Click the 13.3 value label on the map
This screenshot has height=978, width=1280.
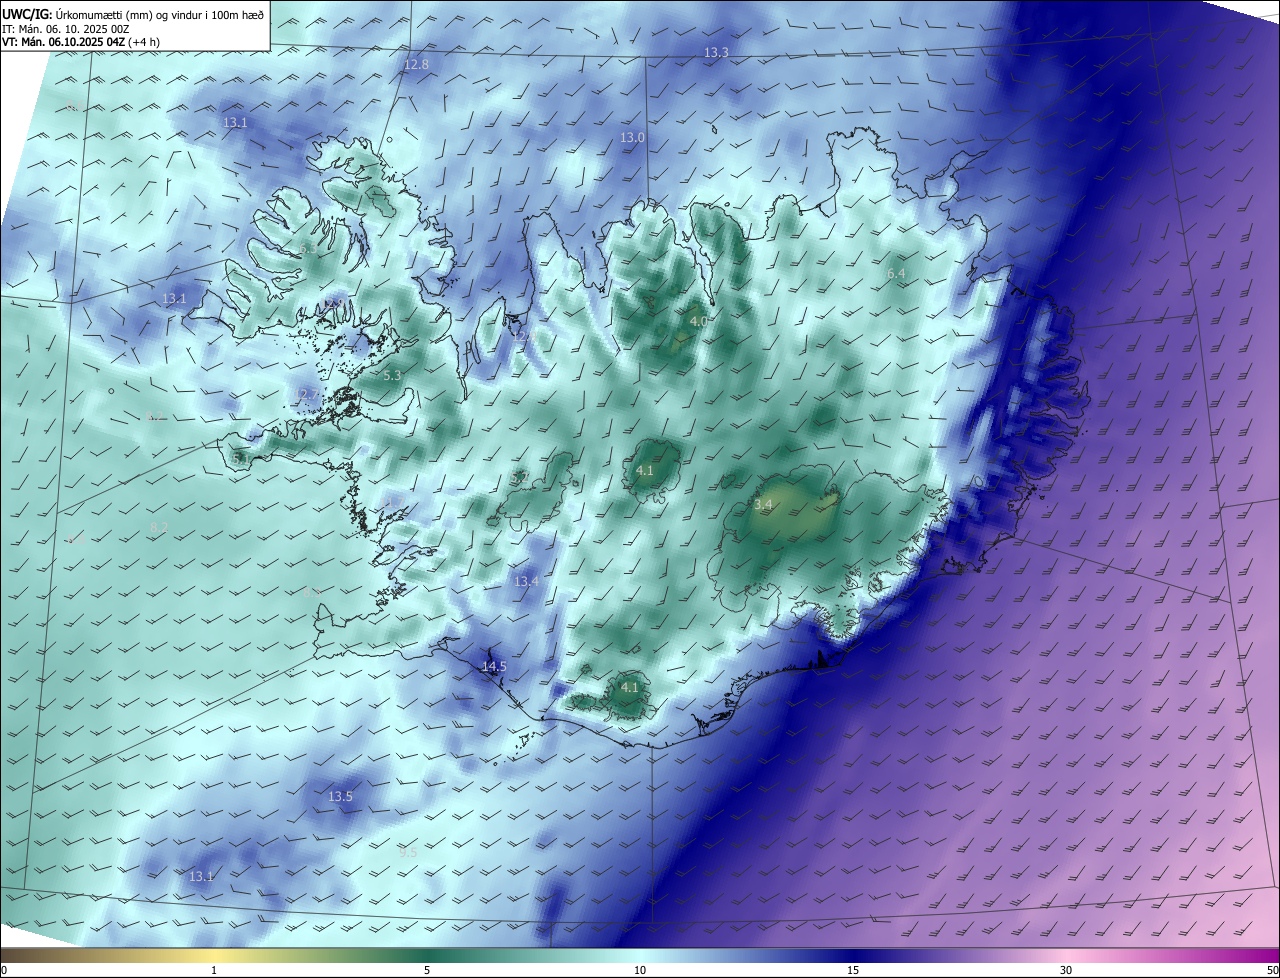pos(716,52)
